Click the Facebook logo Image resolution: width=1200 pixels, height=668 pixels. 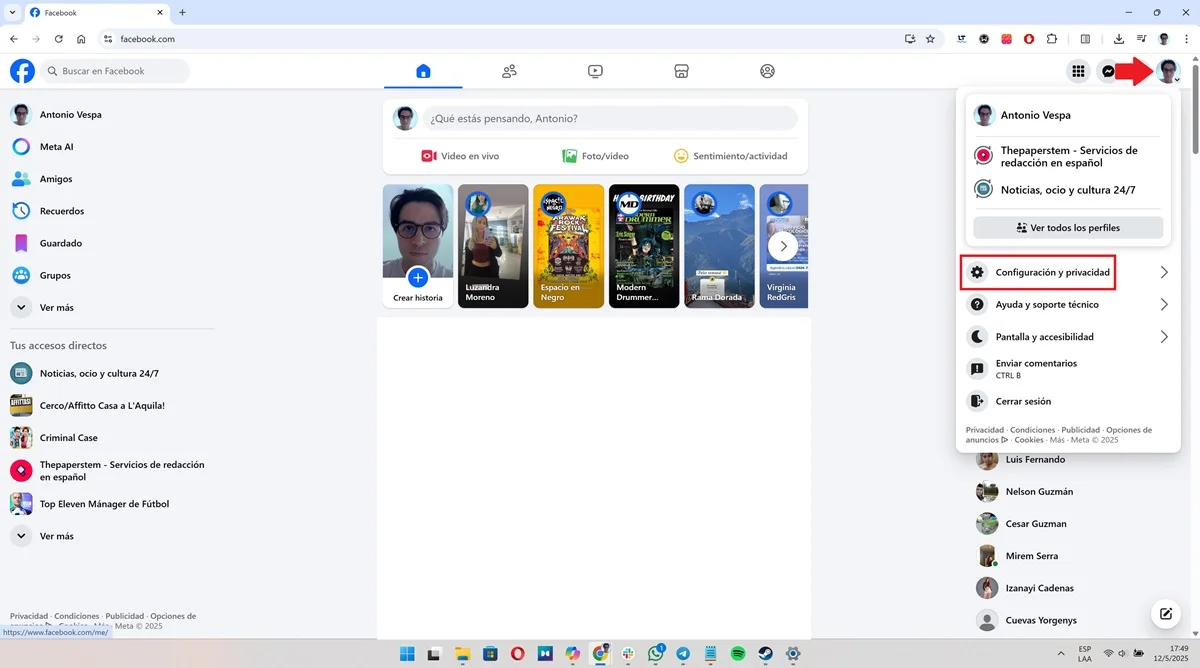22,71
